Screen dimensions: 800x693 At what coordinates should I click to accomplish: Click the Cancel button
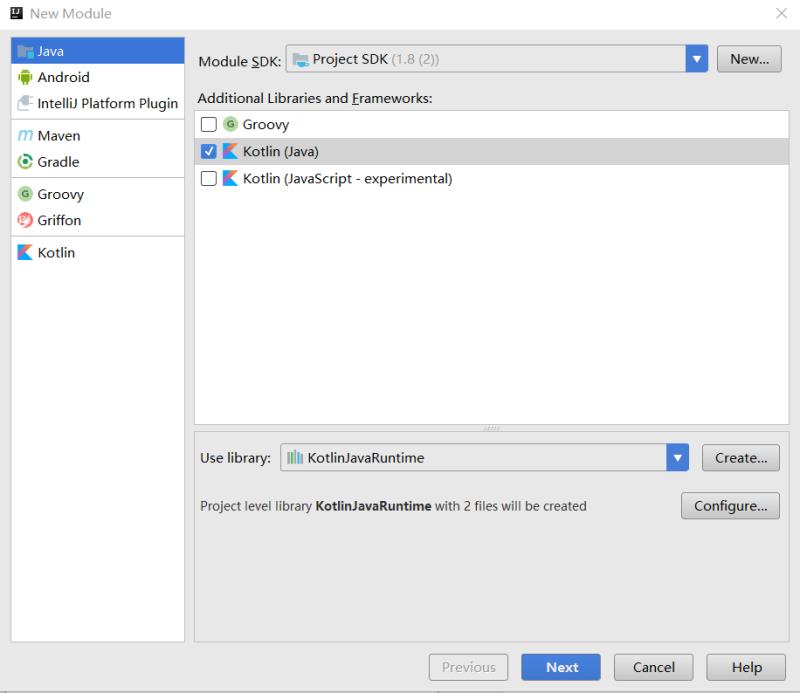pos(654,667)
